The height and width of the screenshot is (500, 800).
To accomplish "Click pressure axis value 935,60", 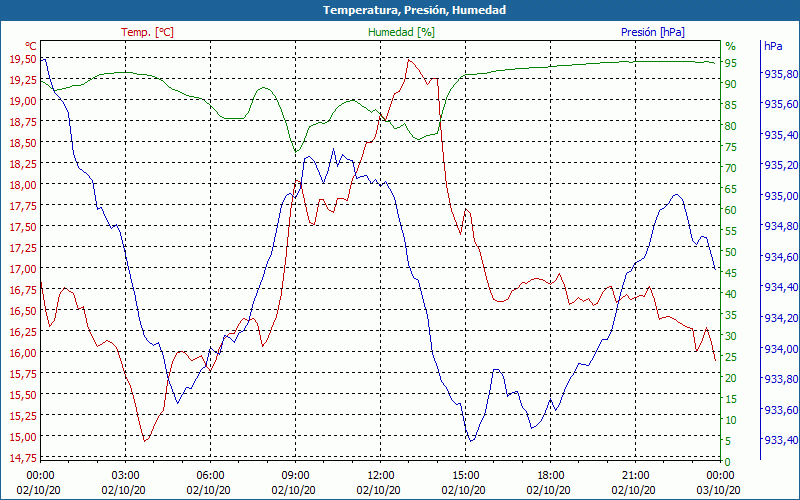I will pos(781,105).
